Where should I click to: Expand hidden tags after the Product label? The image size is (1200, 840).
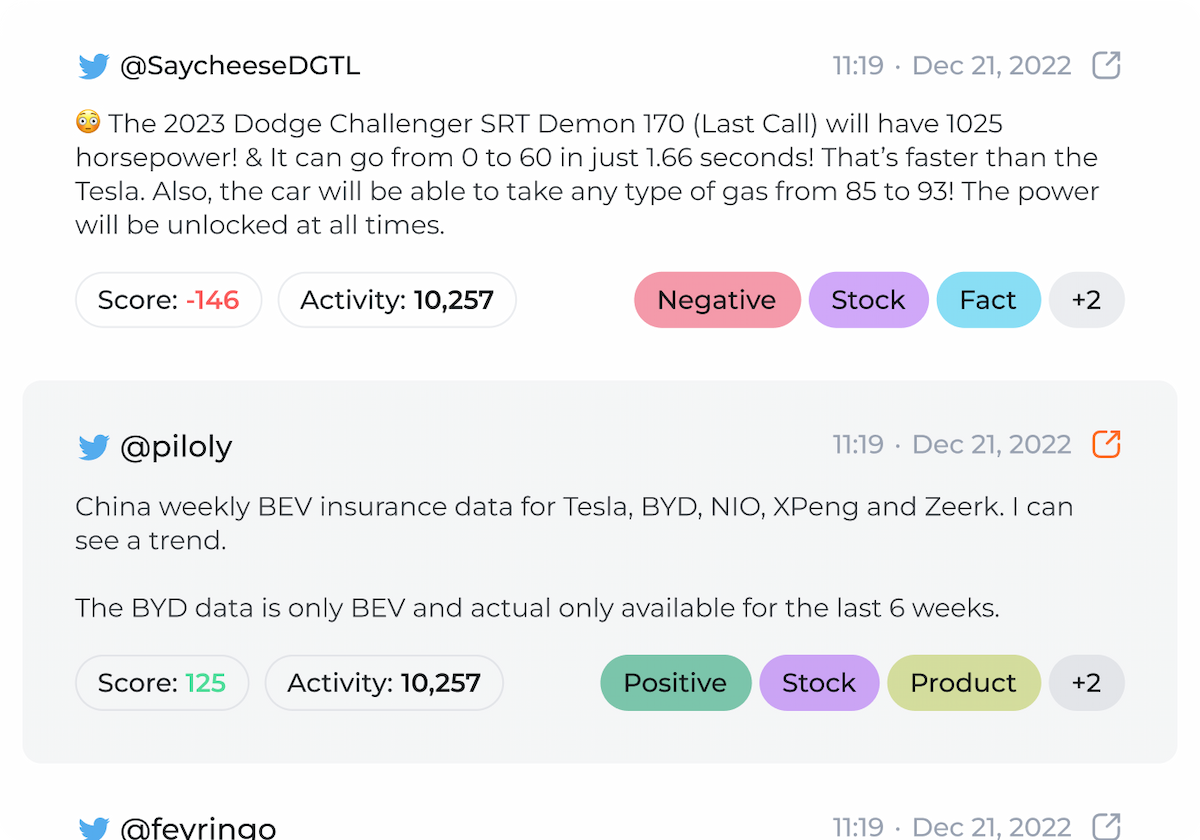(1086, 682)
